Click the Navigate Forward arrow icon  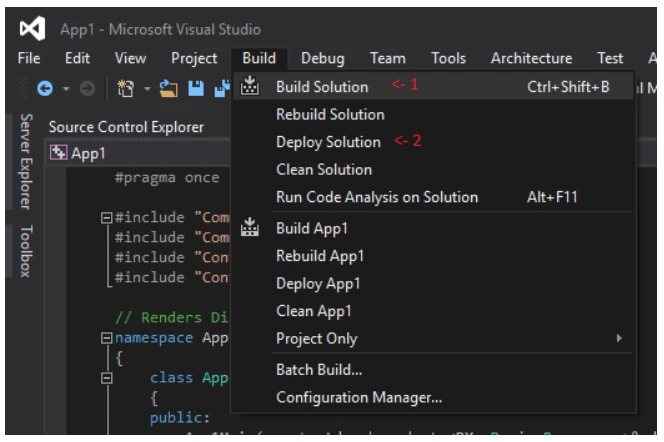point(87,88)
